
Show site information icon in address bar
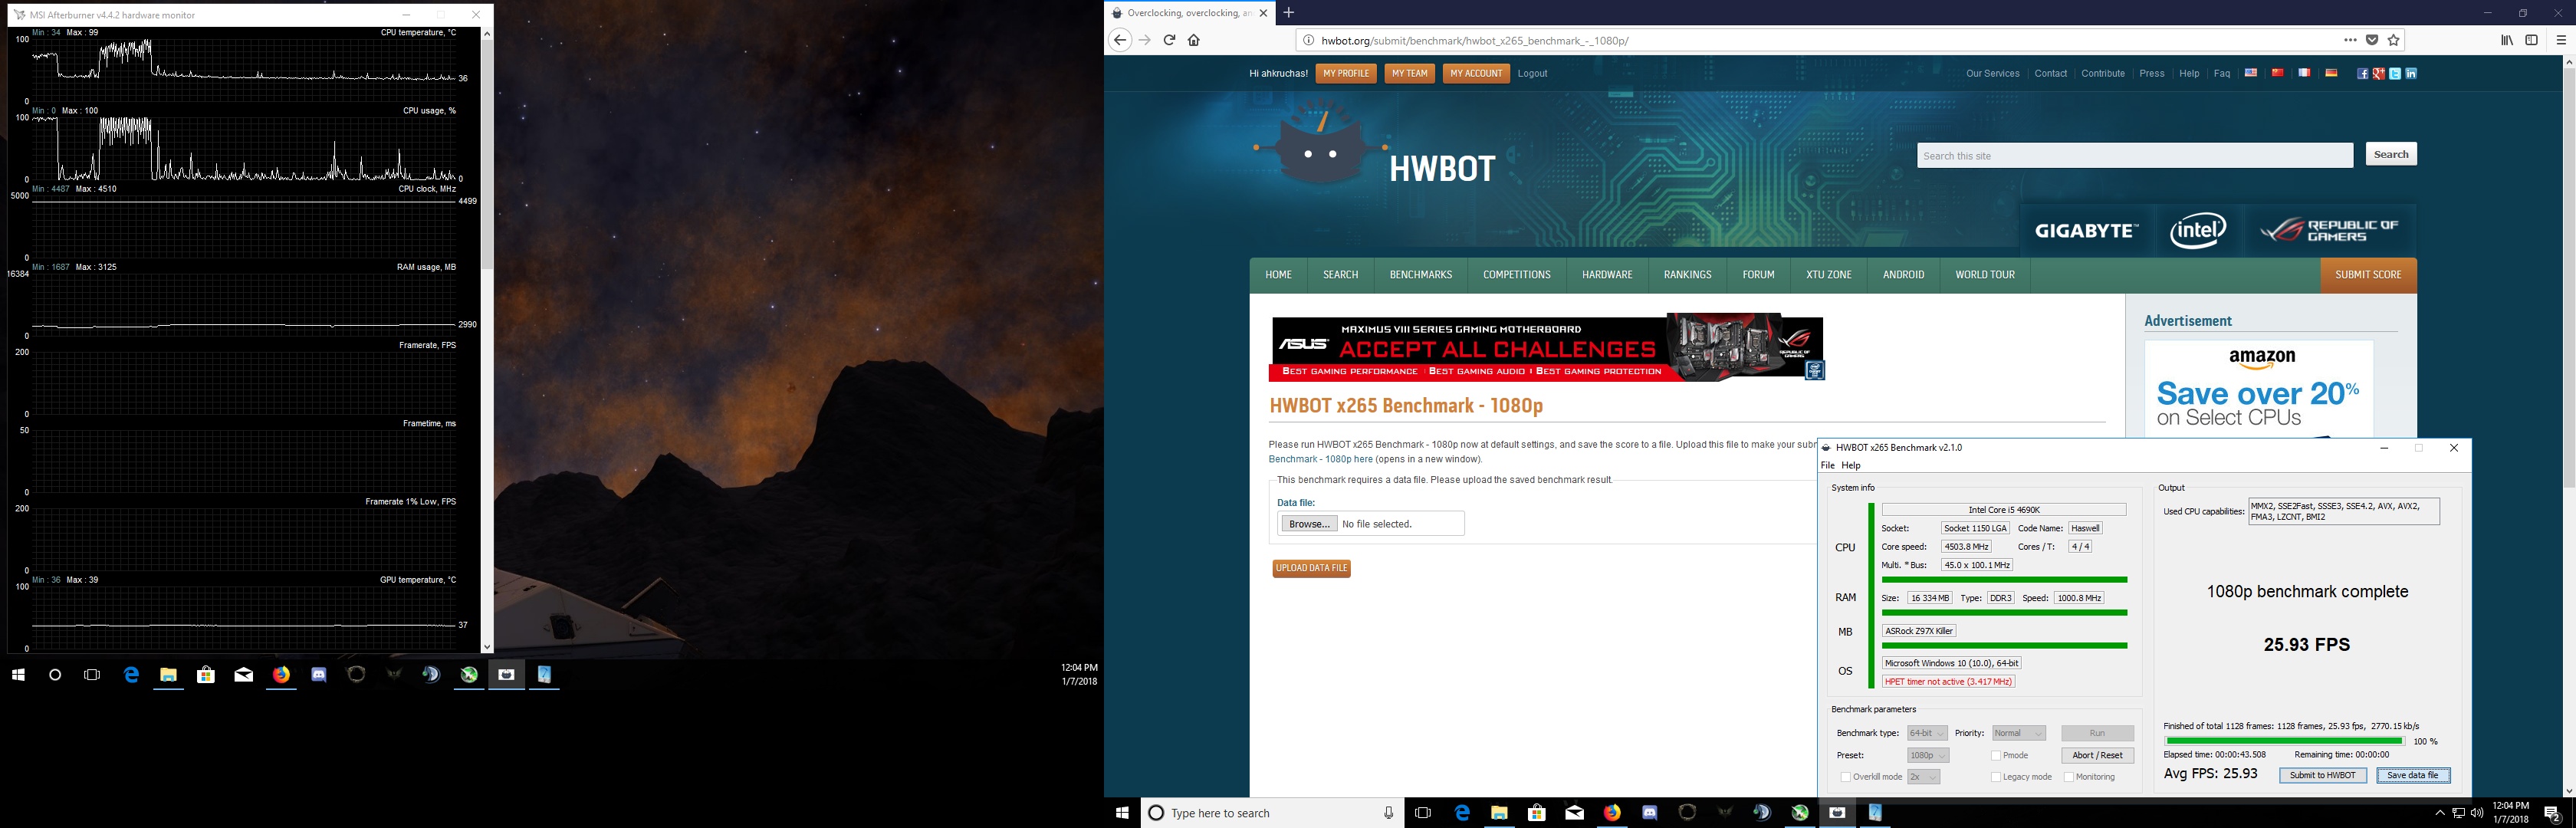click(x=1308, y=41)
